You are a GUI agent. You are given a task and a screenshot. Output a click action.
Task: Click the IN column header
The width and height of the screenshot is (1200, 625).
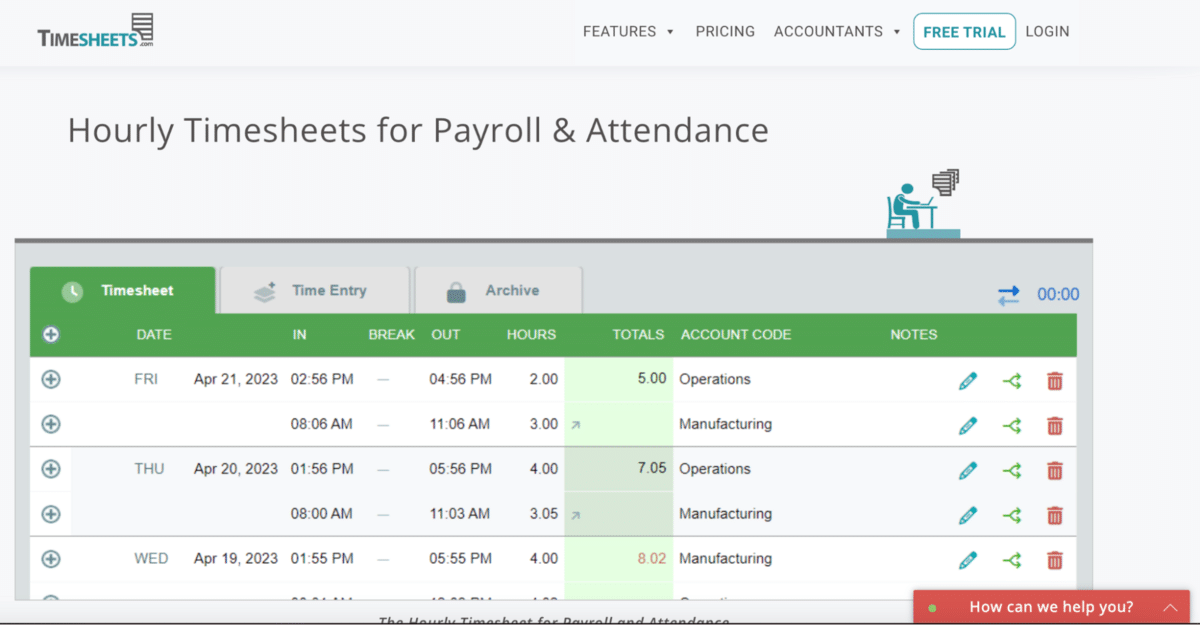click(300, 335)
